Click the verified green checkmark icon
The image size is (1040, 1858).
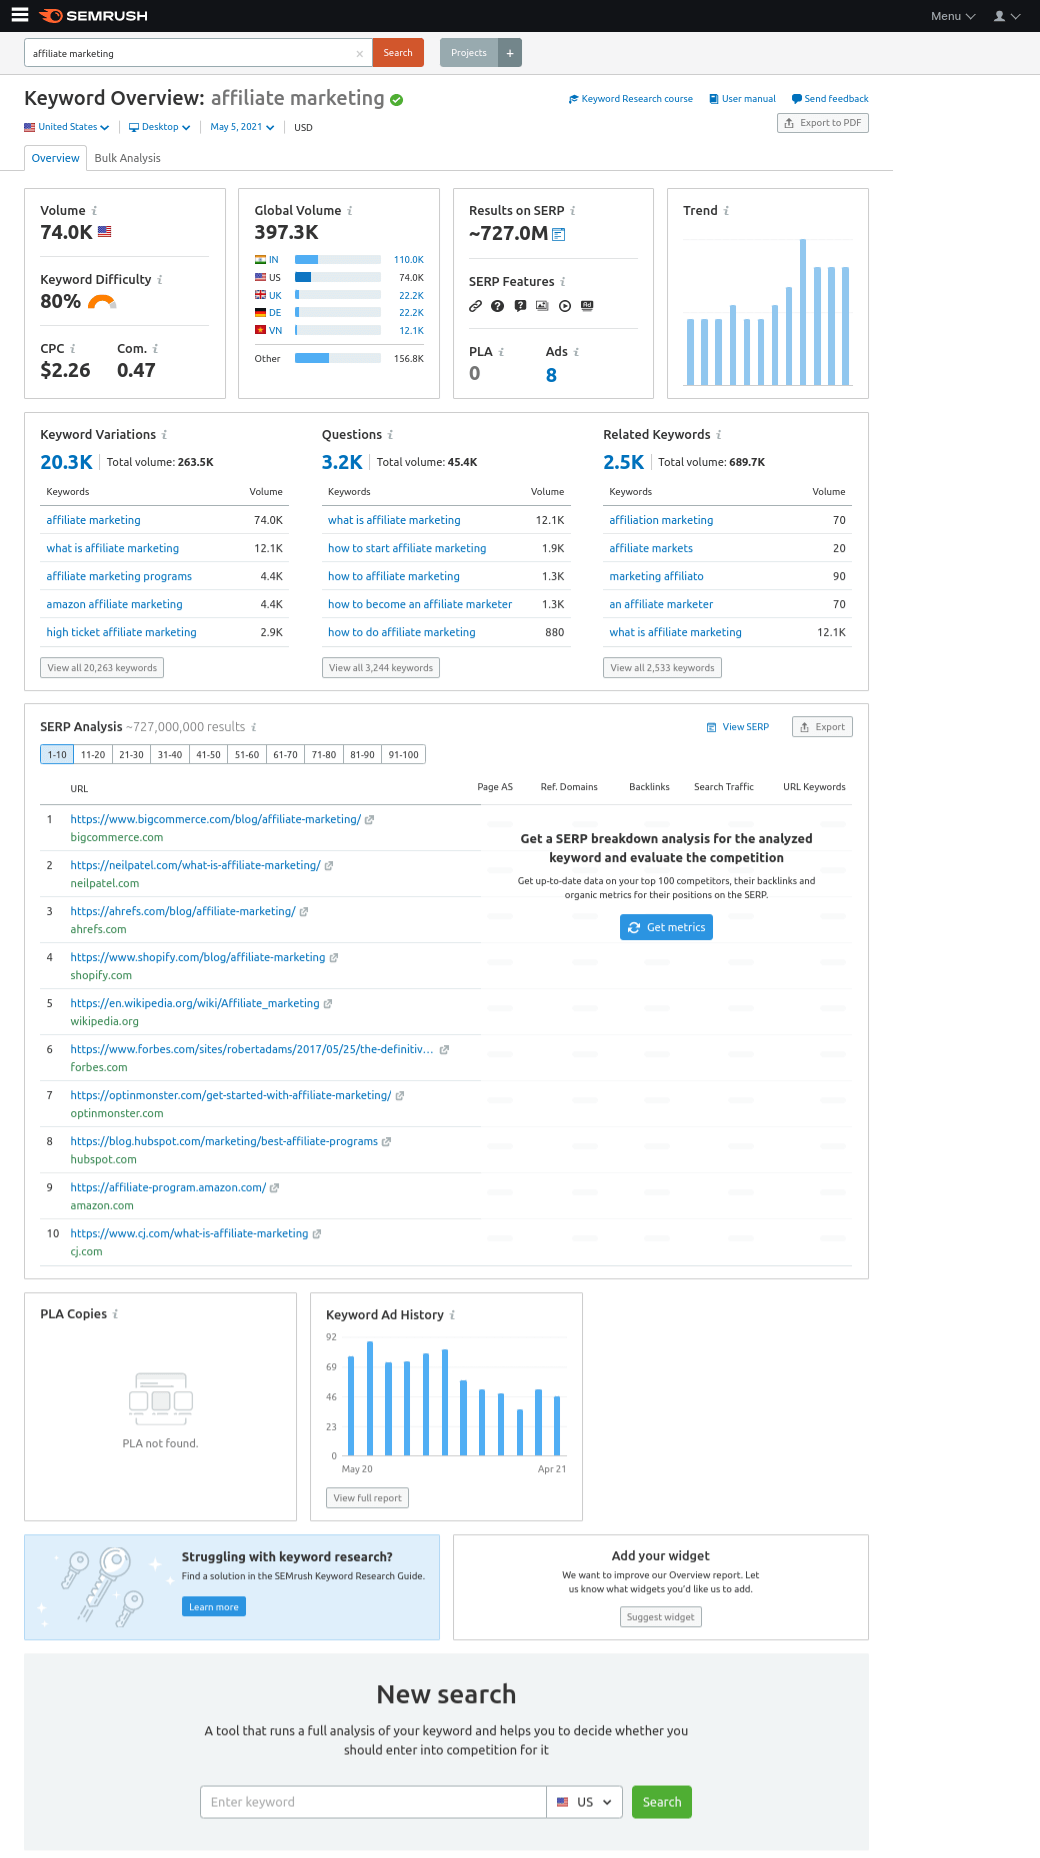[397, 100]
